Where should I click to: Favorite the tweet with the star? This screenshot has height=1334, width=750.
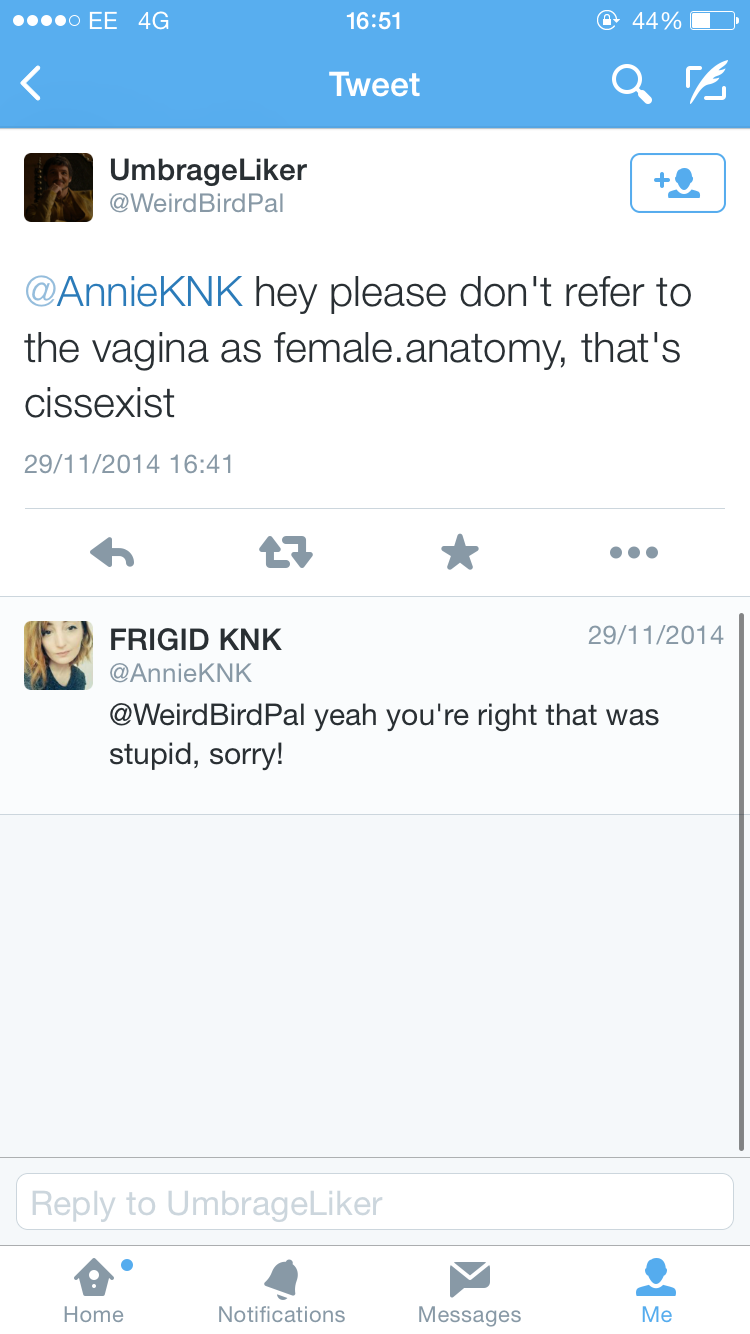pos(460,551)
